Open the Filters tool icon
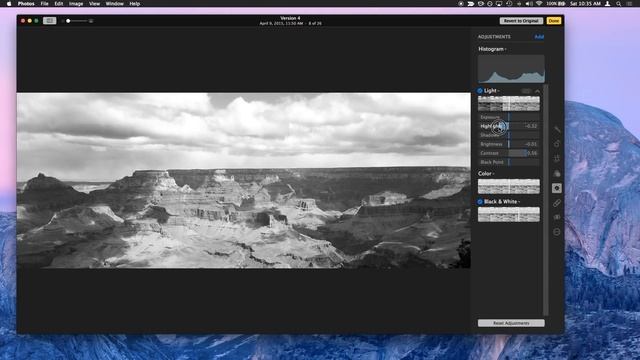 pos(557,173)
